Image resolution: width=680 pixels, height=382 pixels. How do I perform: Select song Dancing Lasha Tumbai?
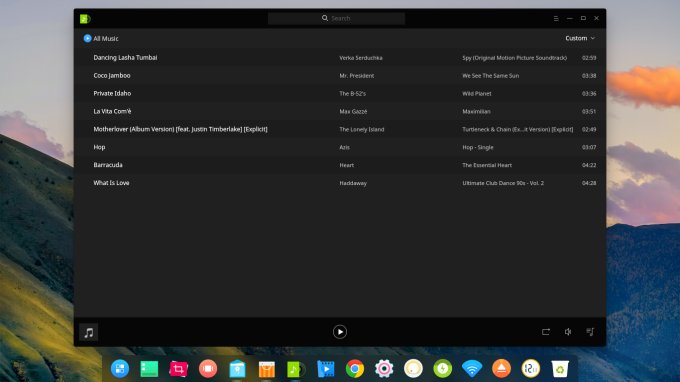125,57
